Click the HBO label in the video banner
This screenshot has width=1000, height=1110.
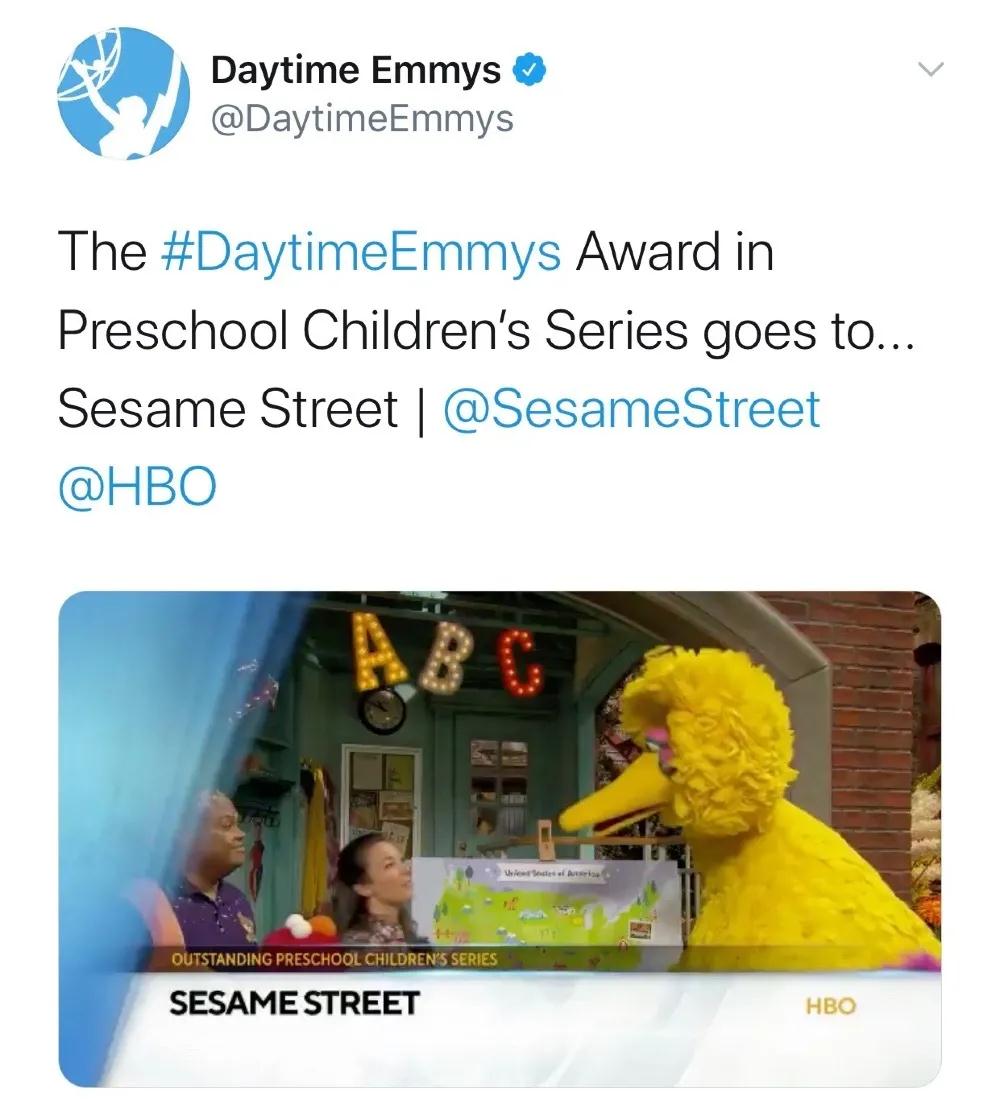[x=831, y=1005]
